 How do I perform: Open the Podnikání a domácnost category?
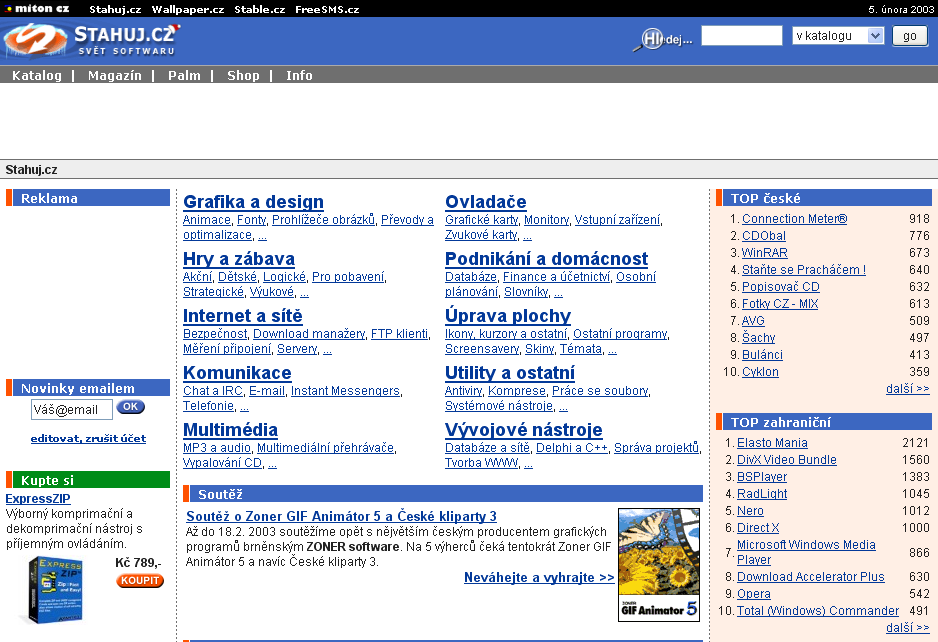(546, 258)
